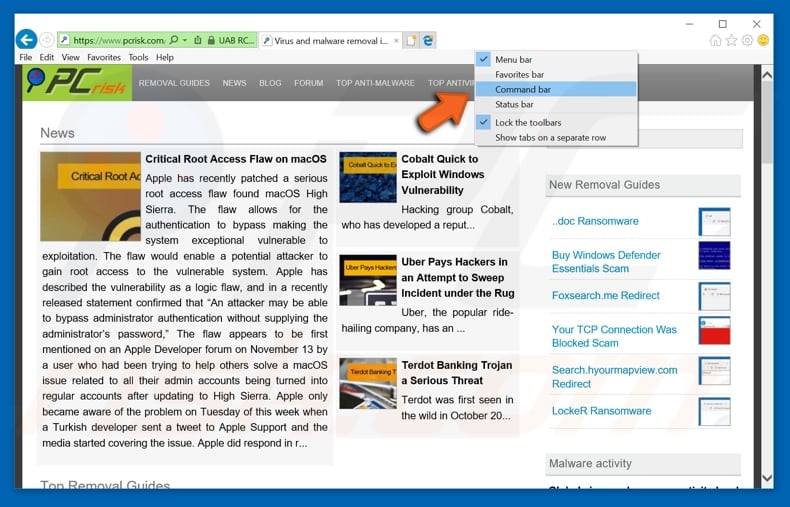Open LockeR Ransomware removal guide
Screen dimensions: 790x507
click(602, 411)
